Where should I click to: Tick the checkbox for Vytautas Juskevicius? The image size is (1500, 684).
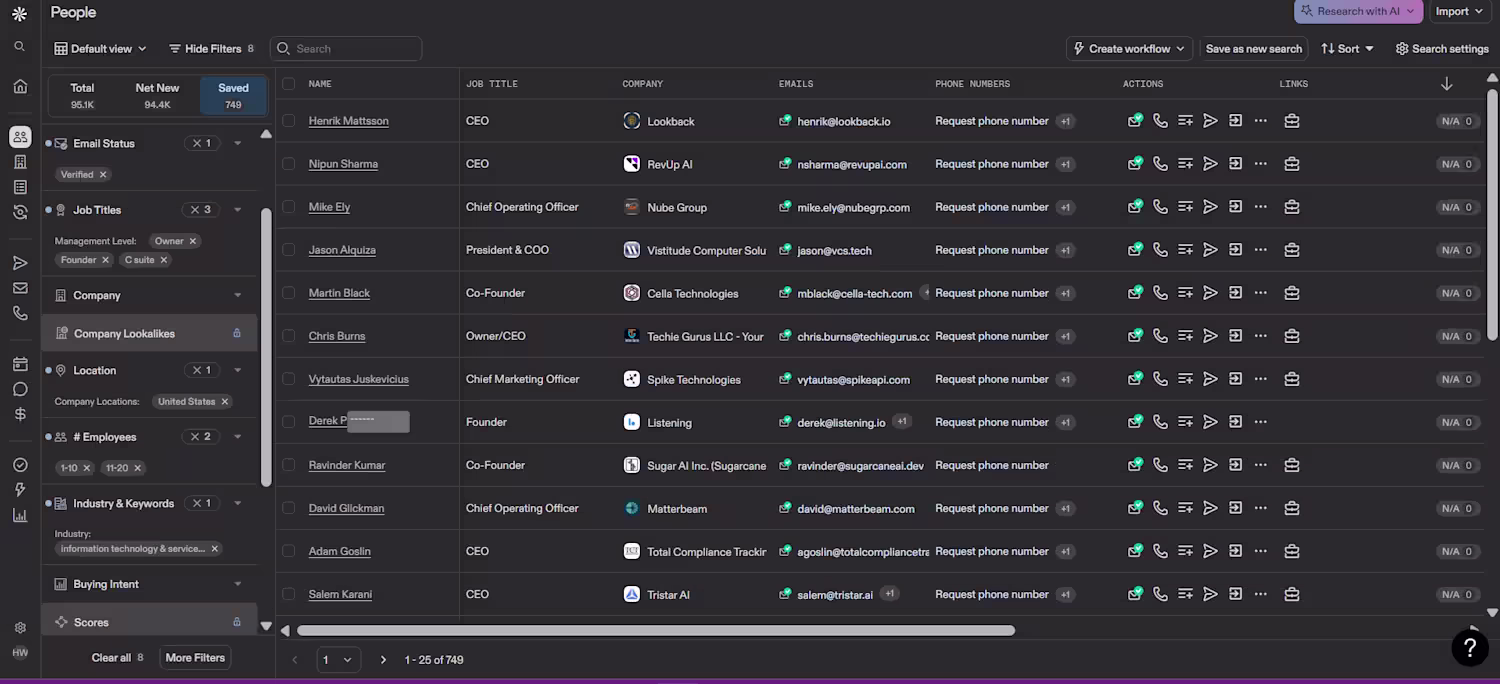pos(289,379)
